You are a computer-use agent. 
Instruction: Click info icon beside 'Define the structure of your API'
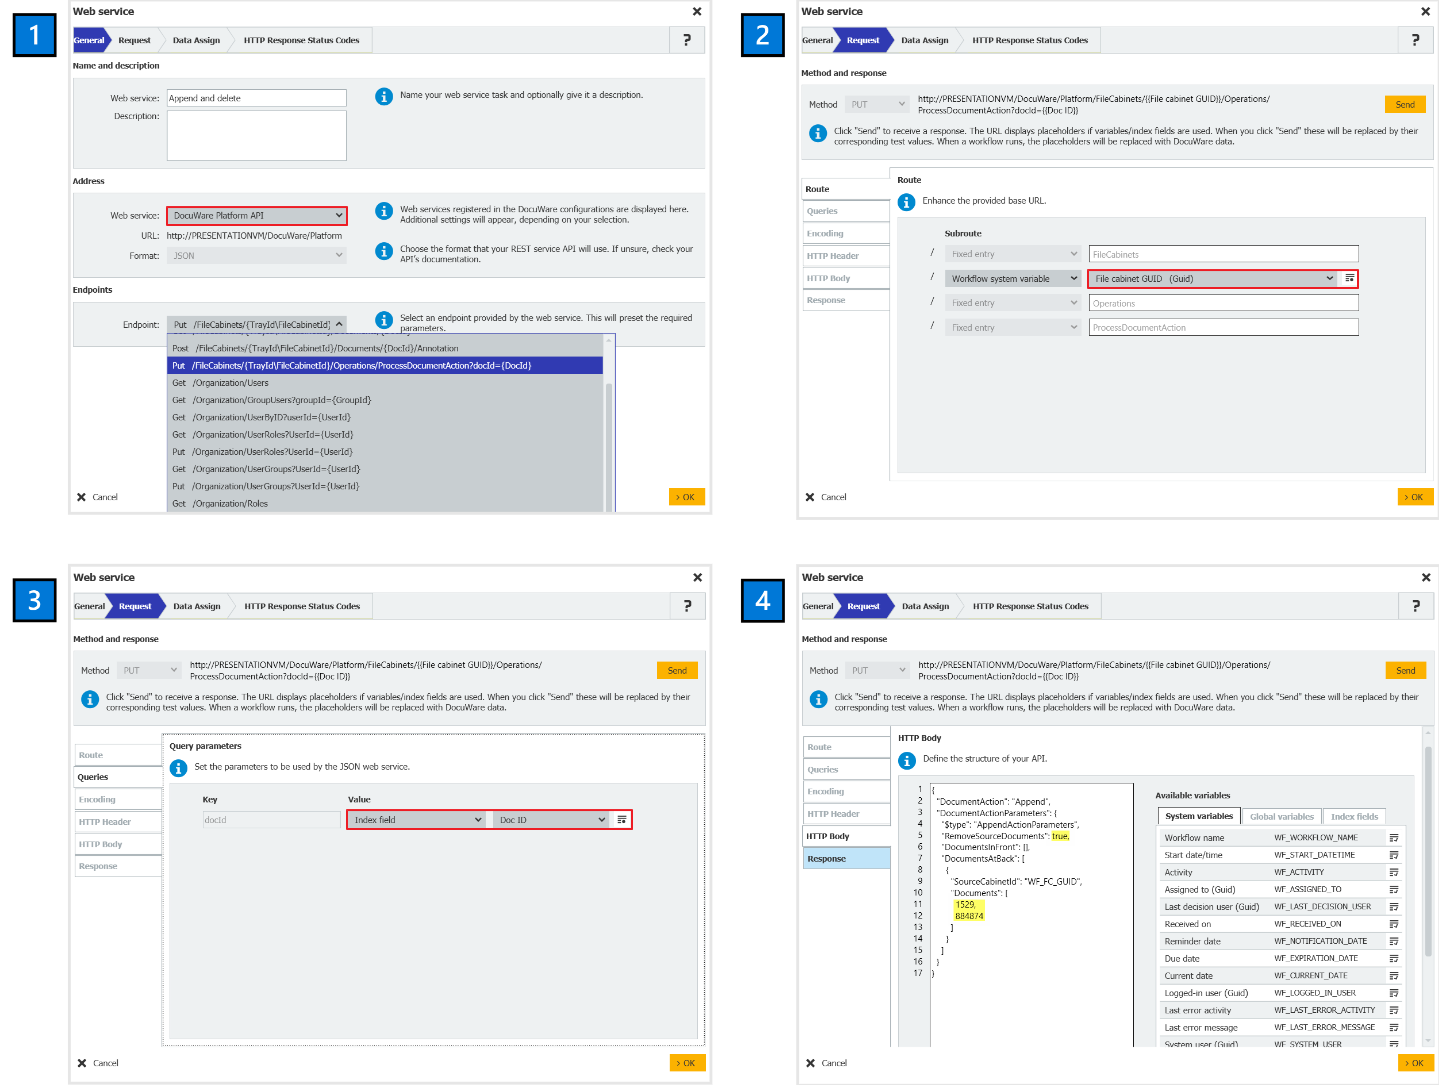click(906, 760)
